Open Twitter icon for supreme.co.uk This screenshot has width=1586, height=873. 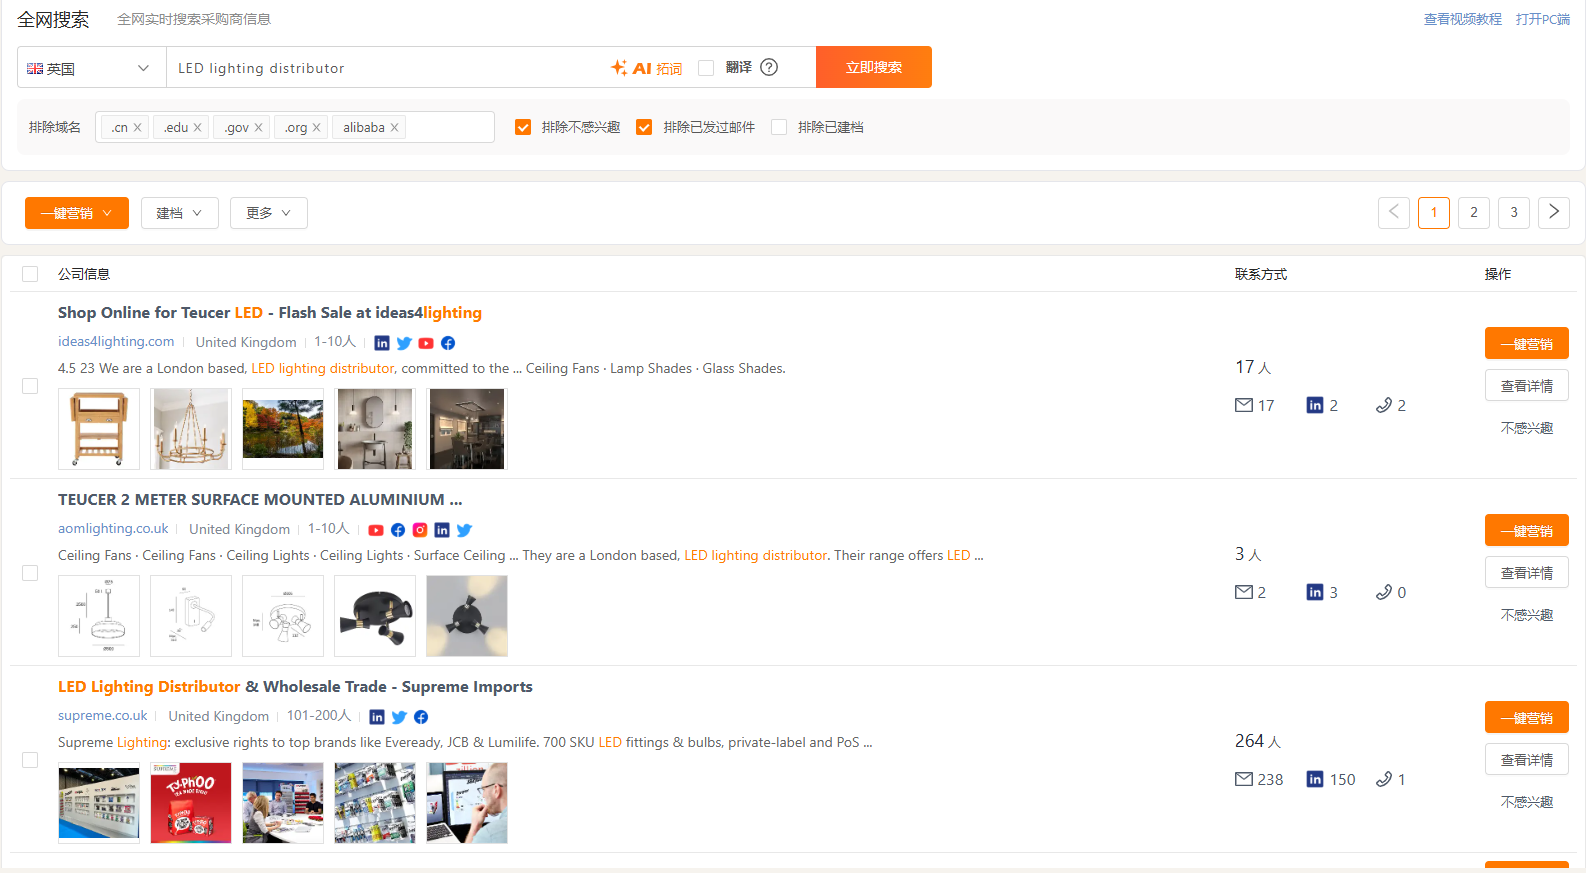(399, 717)
